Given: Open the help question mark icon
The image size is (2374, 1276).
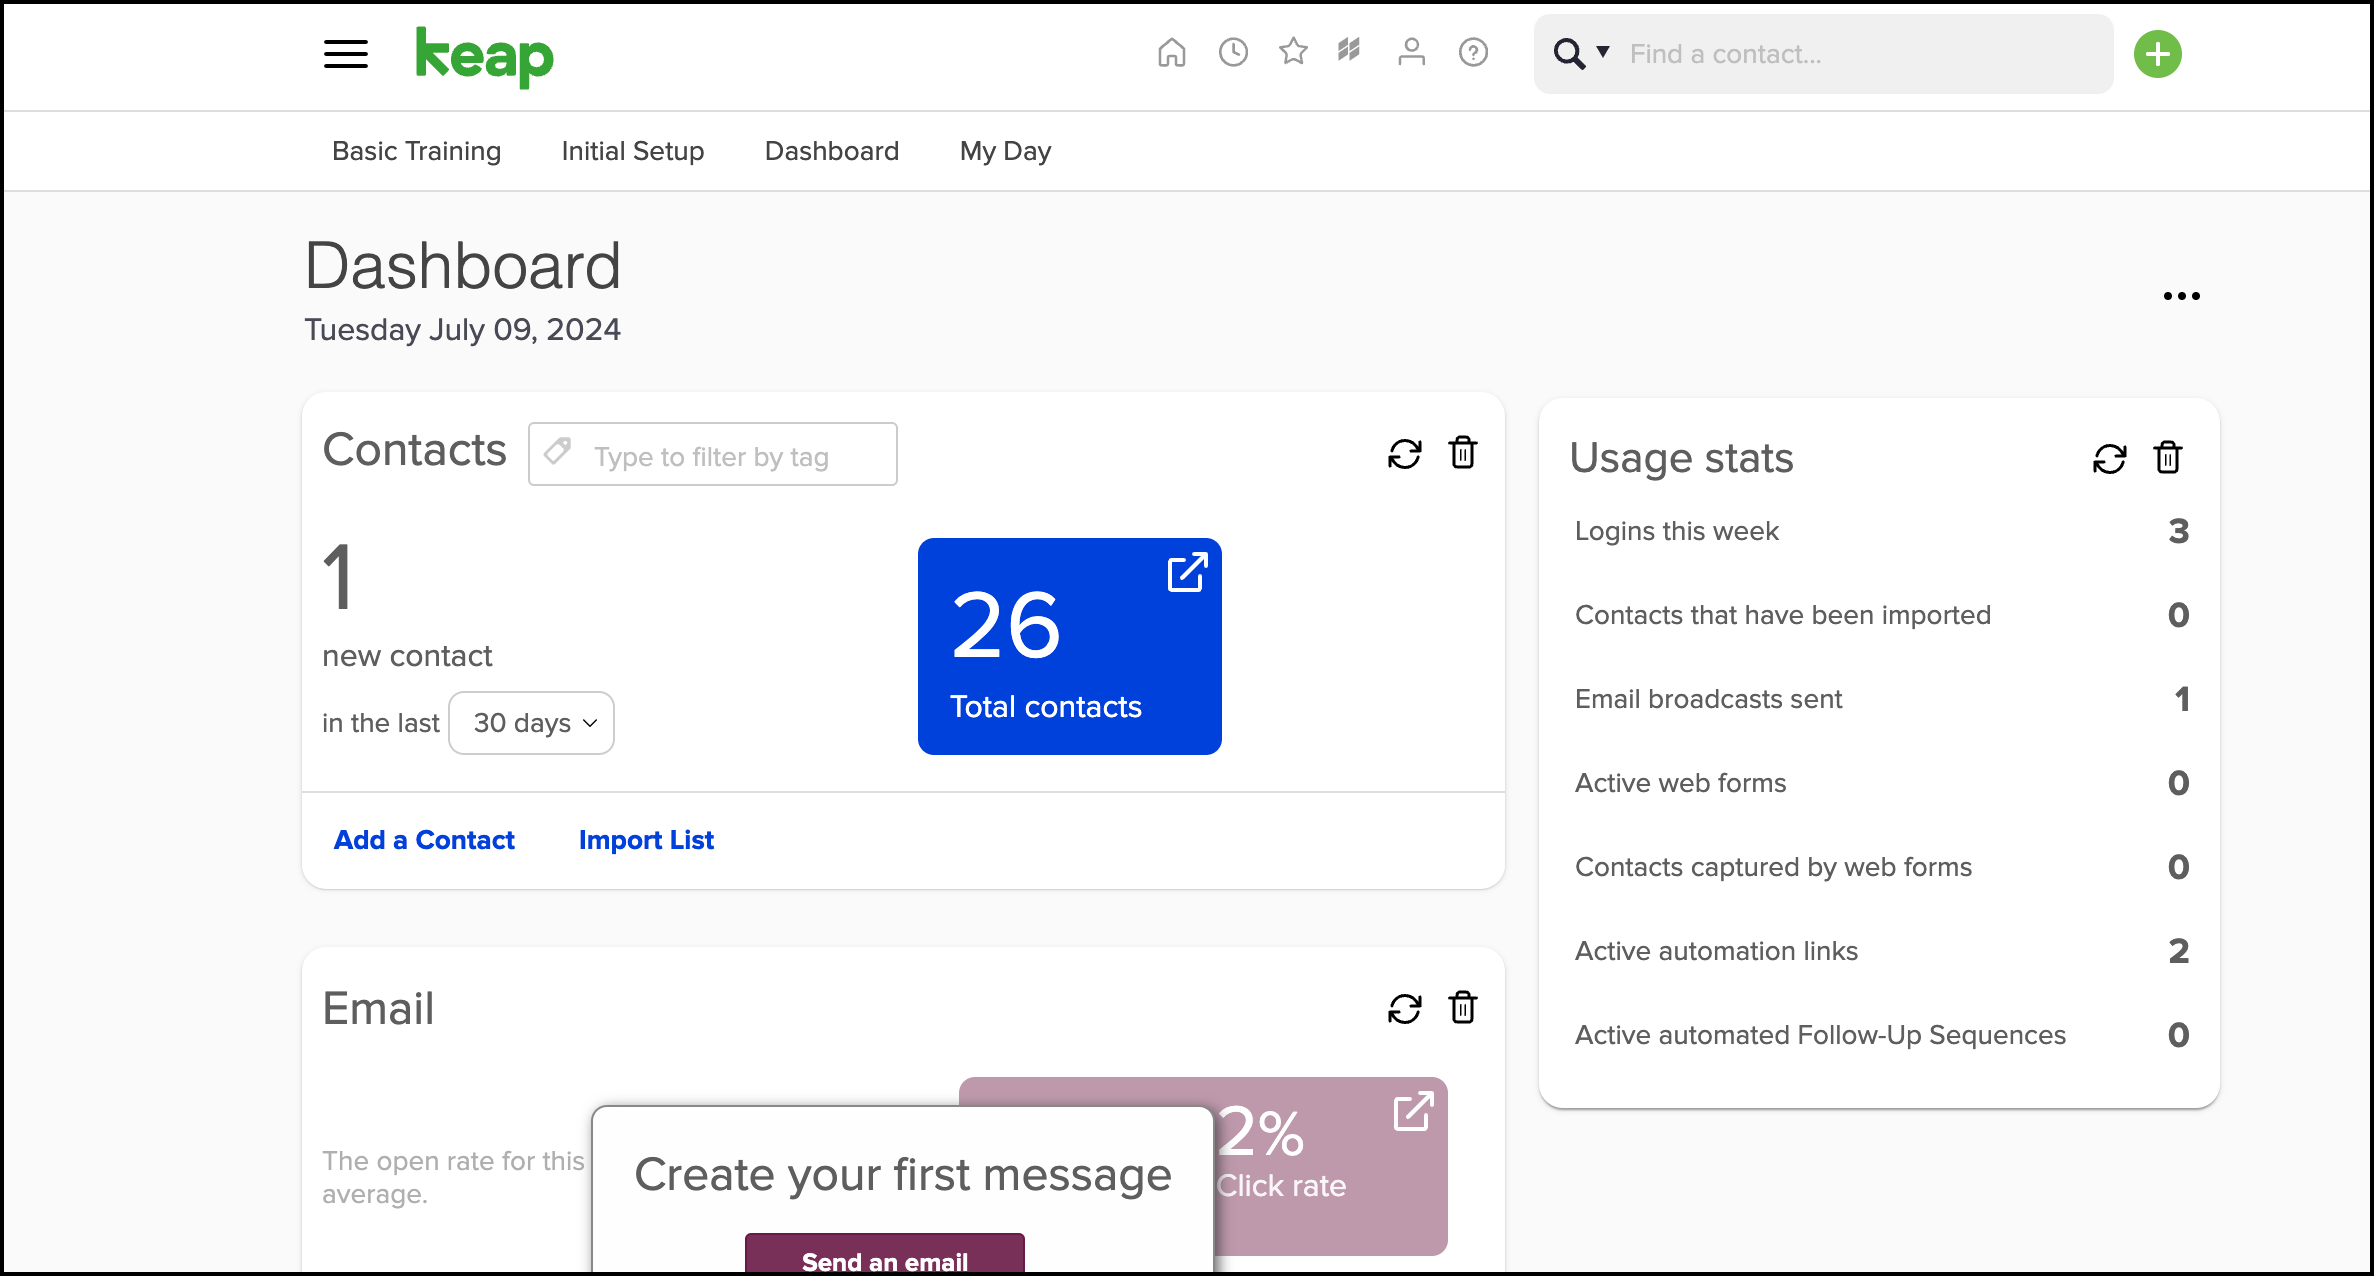Looking at the screenshot, I should [x=1473, y=52].
